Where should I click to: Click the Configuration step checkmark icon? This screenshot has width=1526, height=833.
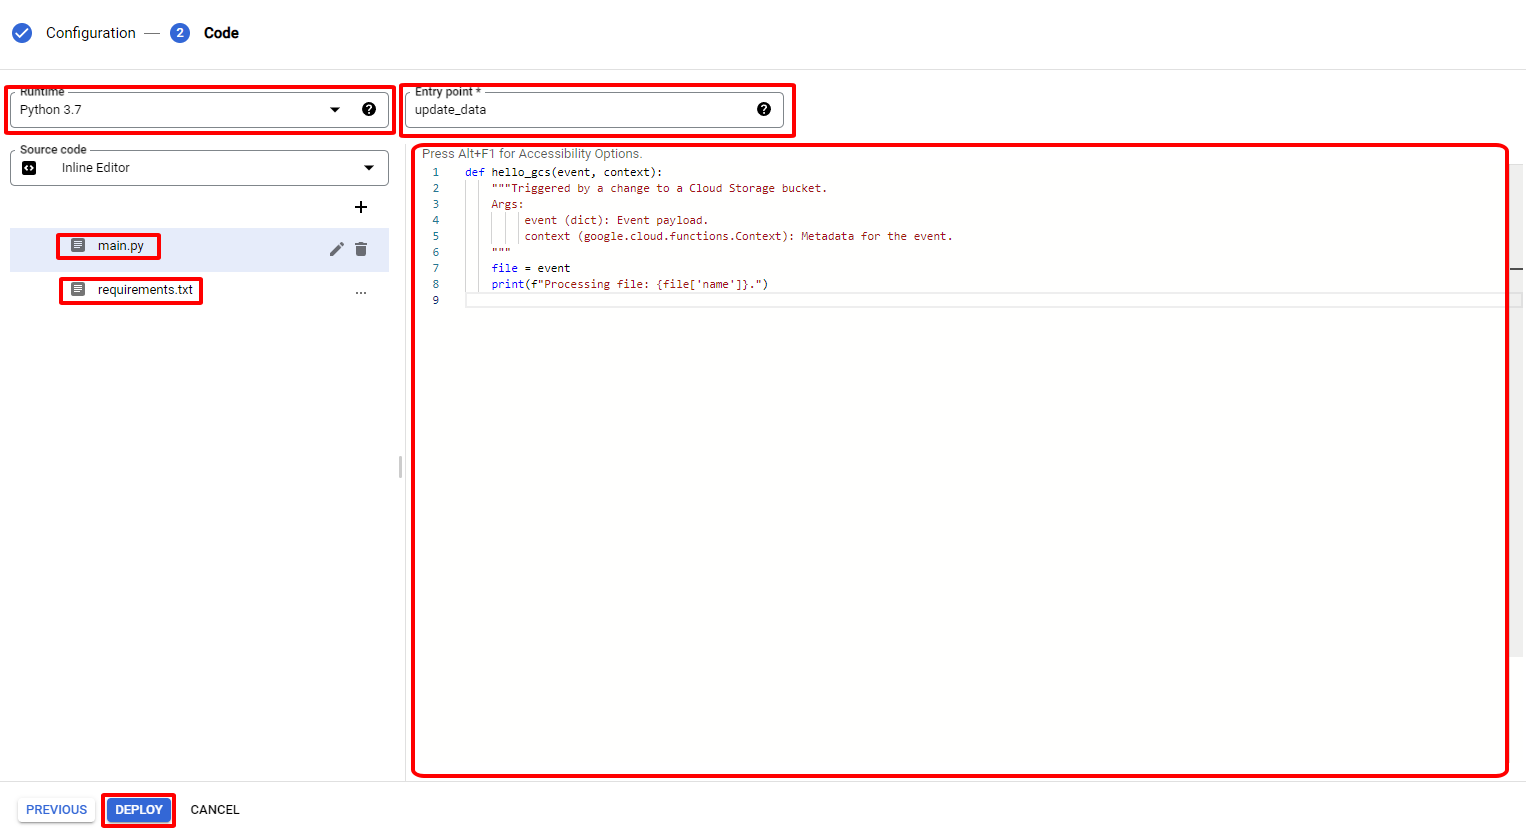pyautogui.click(x=22, y=33)
